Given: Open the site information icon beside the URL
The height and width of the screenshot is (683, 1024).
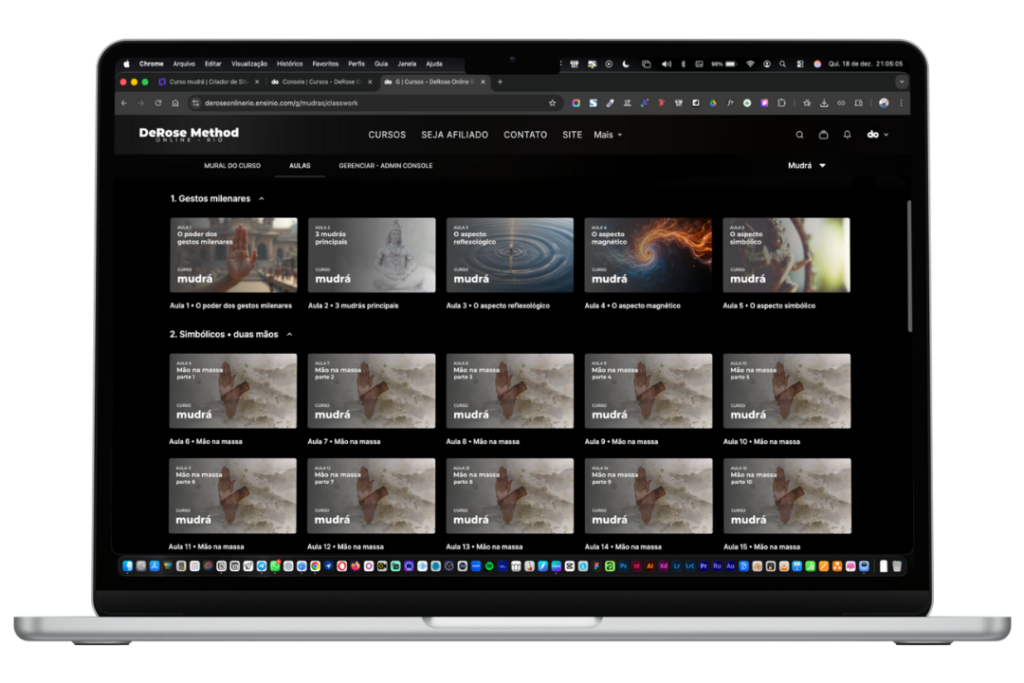Looking at the screenshot, I should (195, 103).
